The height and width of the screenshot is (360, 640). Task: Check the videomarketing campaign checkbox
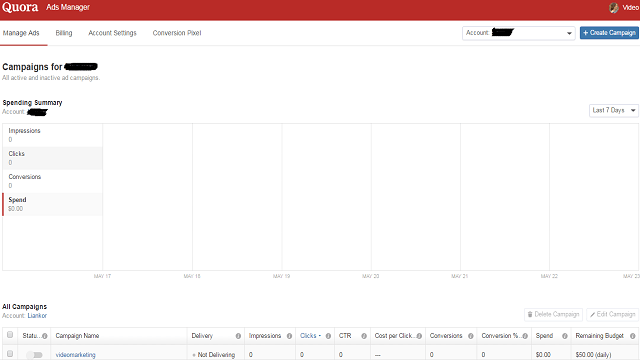tap(10, 354)
